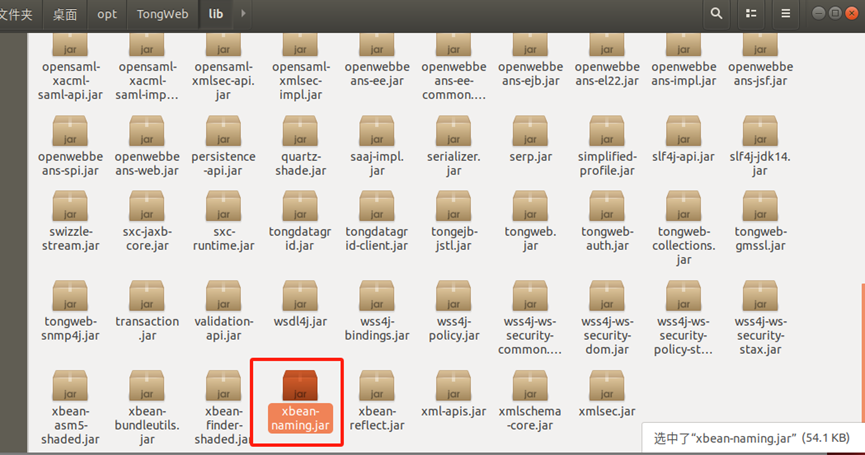The width and height of the screenshot is (865, 455).
Task: Click the serp.jar package icon
Action: point(530,132)
